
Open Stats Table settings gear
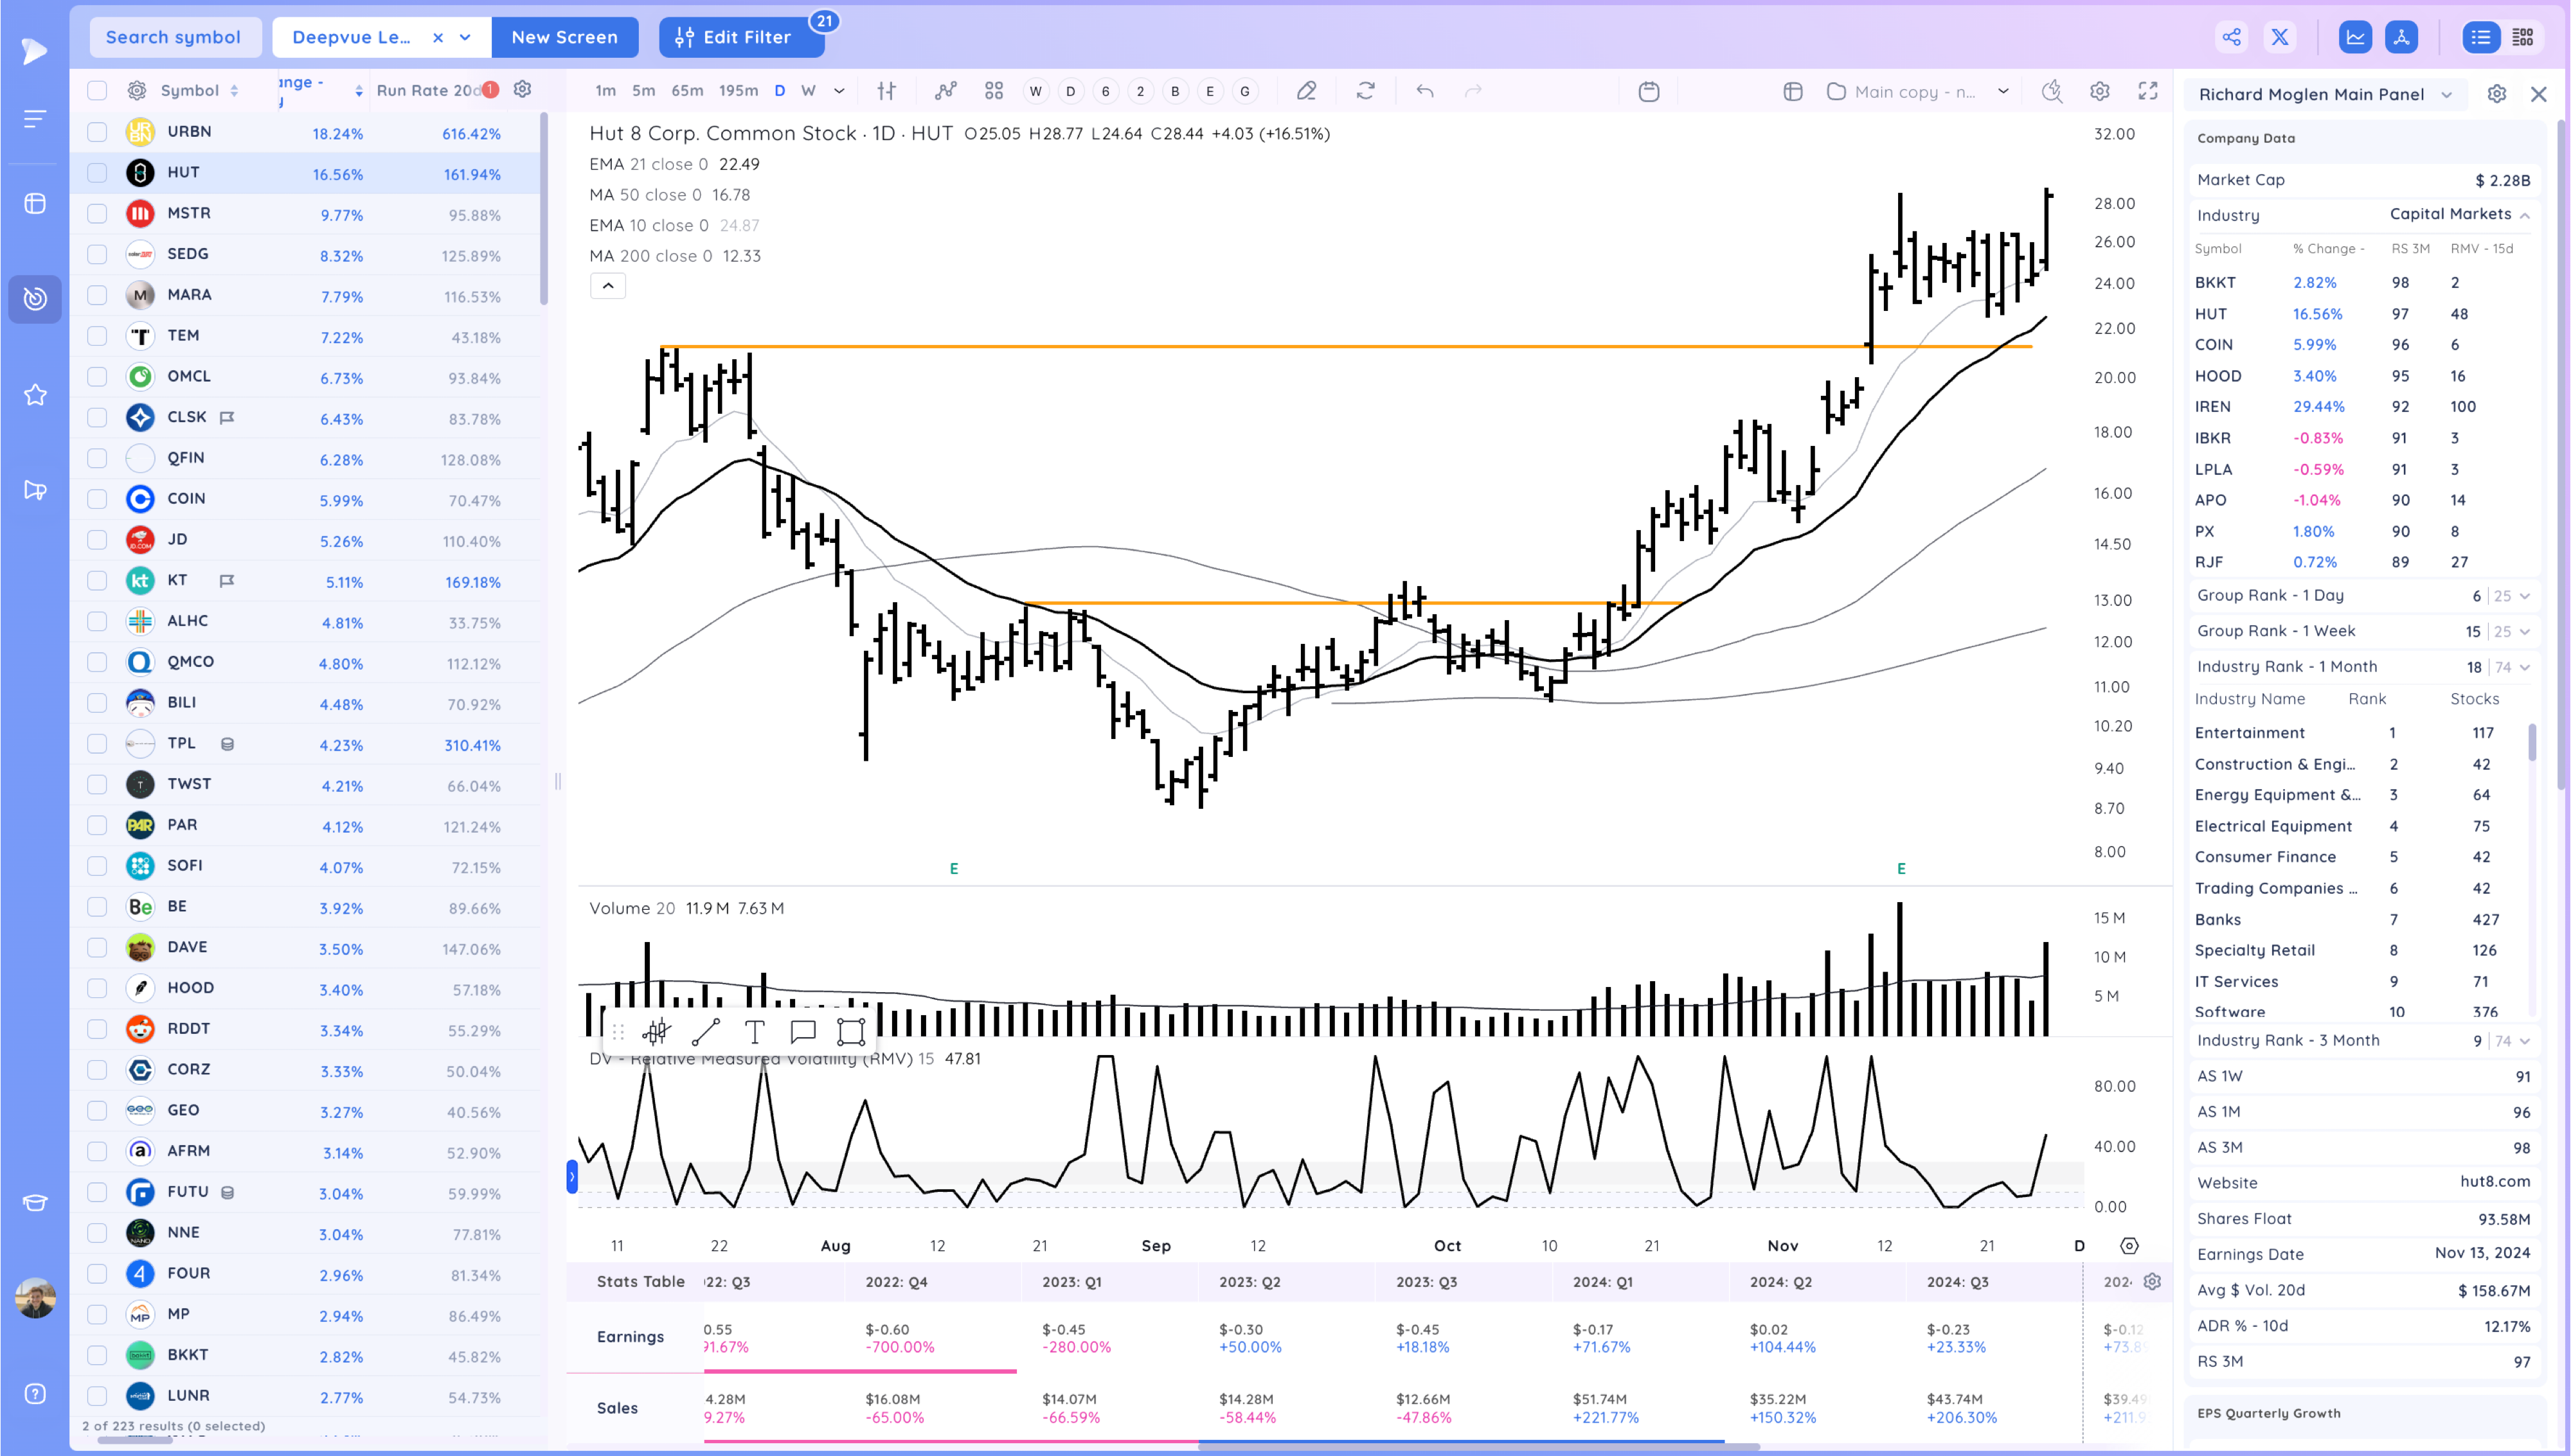2152,1281
